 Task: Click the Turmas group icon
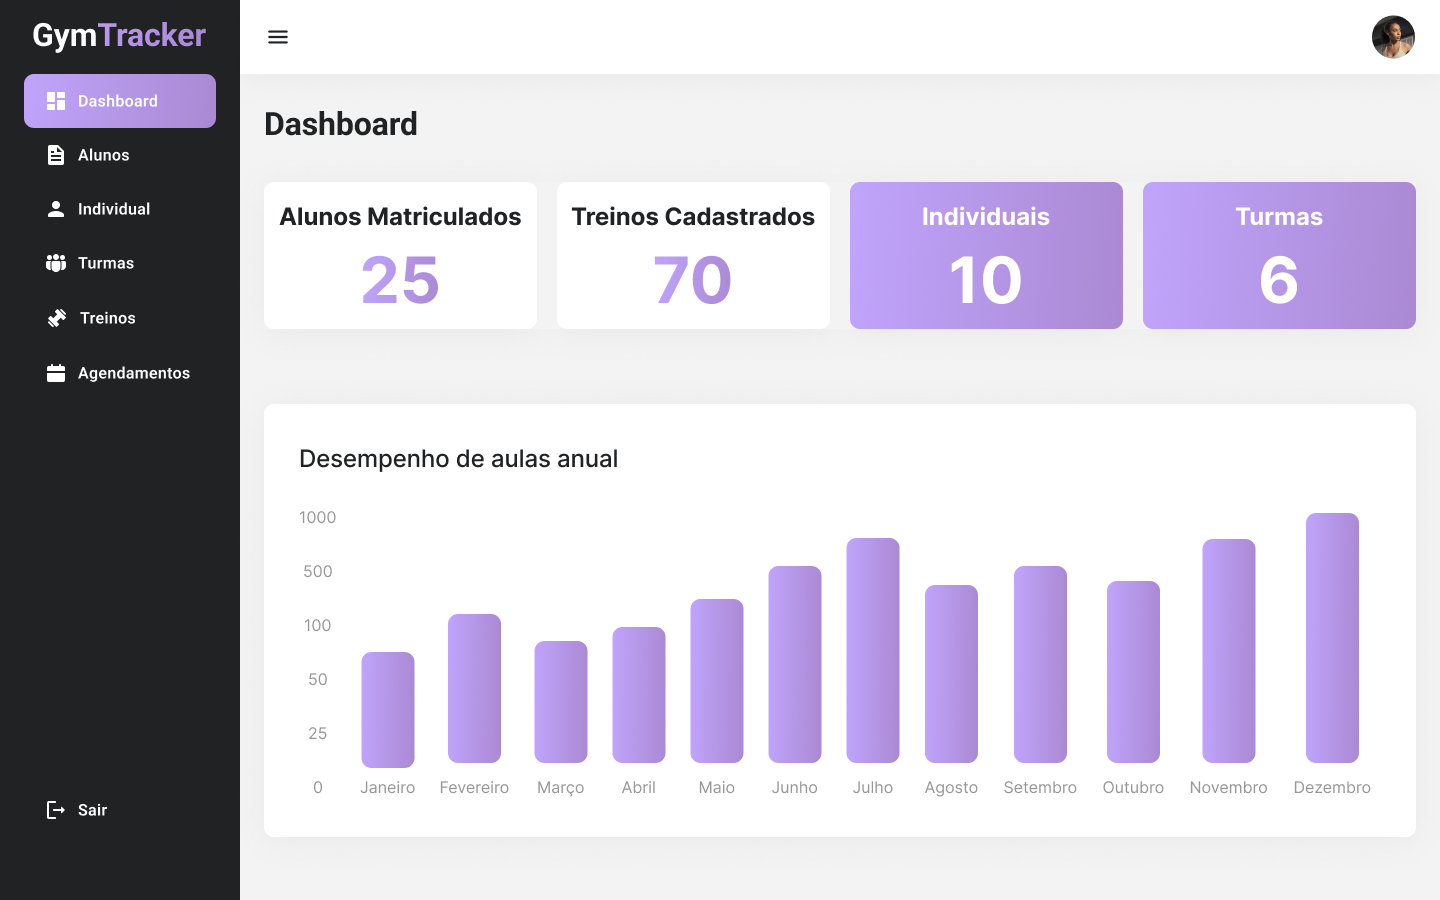(56, 263)
